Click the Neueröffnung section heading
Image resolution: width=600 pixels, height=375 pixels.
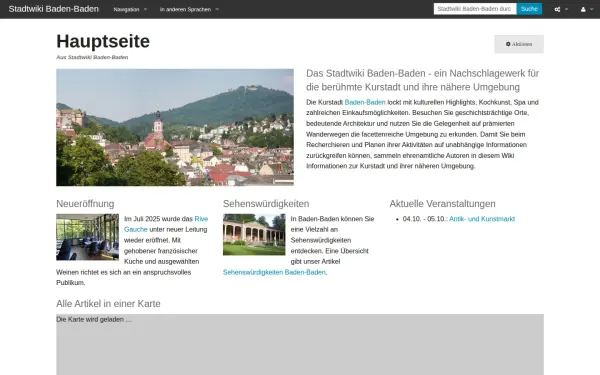point(85,204)
